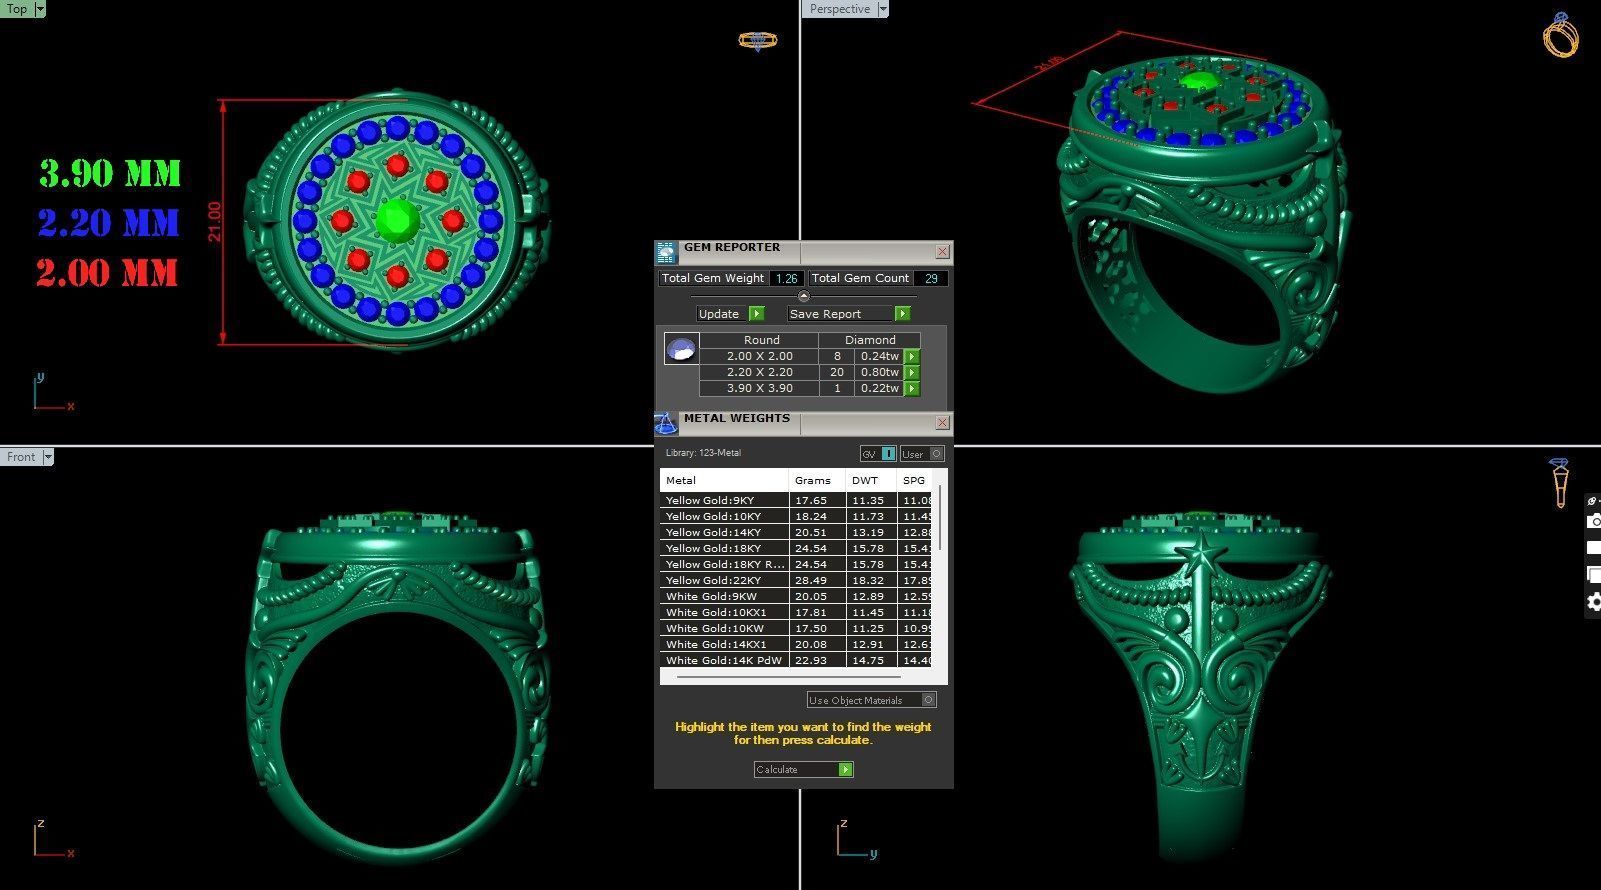Click the Total Gem Weight value 1.26
This screenshot has width=1601, height=890.
coord(787,278)
